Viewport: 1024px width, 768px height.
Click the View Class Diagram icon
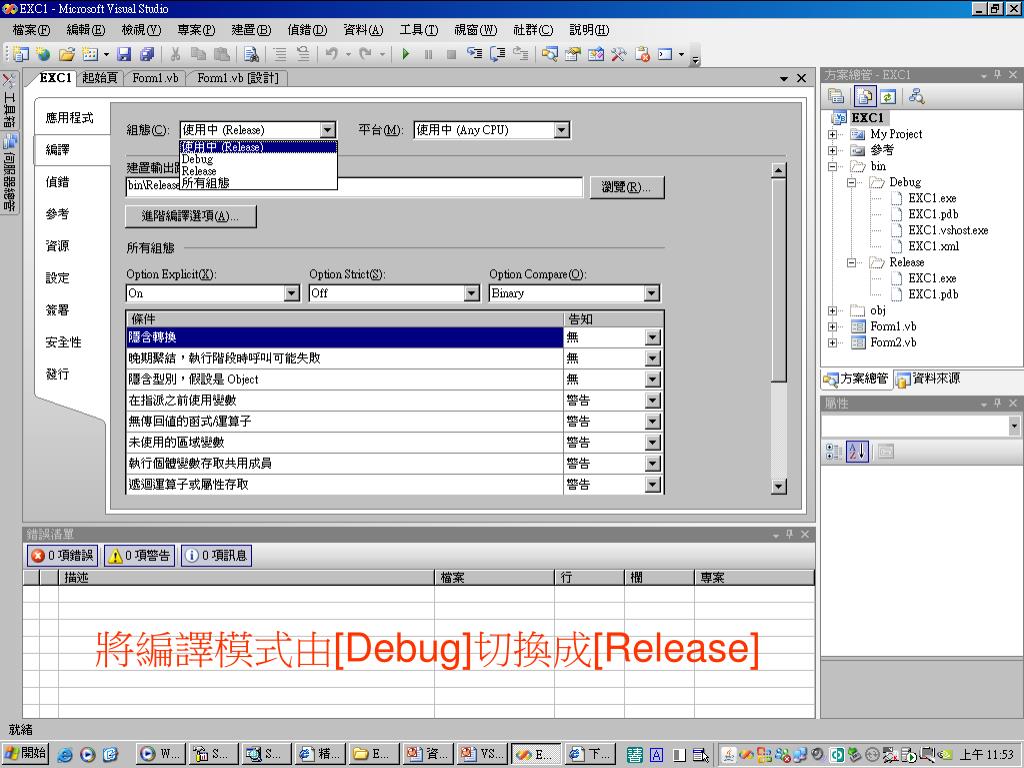(x=917, y=97)
